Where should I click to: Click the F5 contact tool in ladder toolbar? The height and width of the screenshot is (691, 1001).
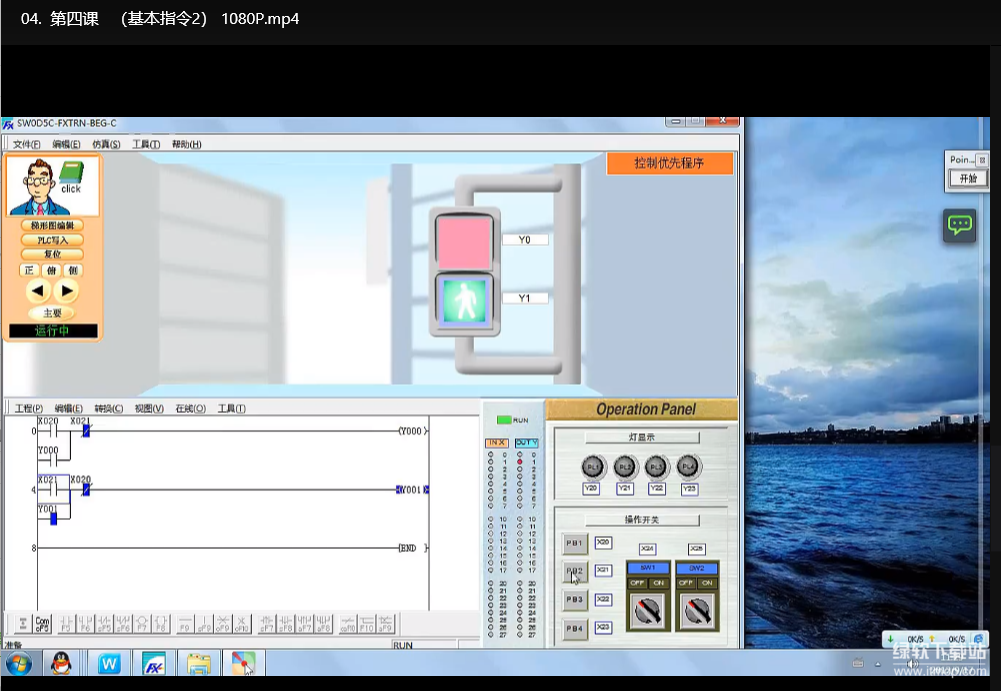(x=66, y=624)
